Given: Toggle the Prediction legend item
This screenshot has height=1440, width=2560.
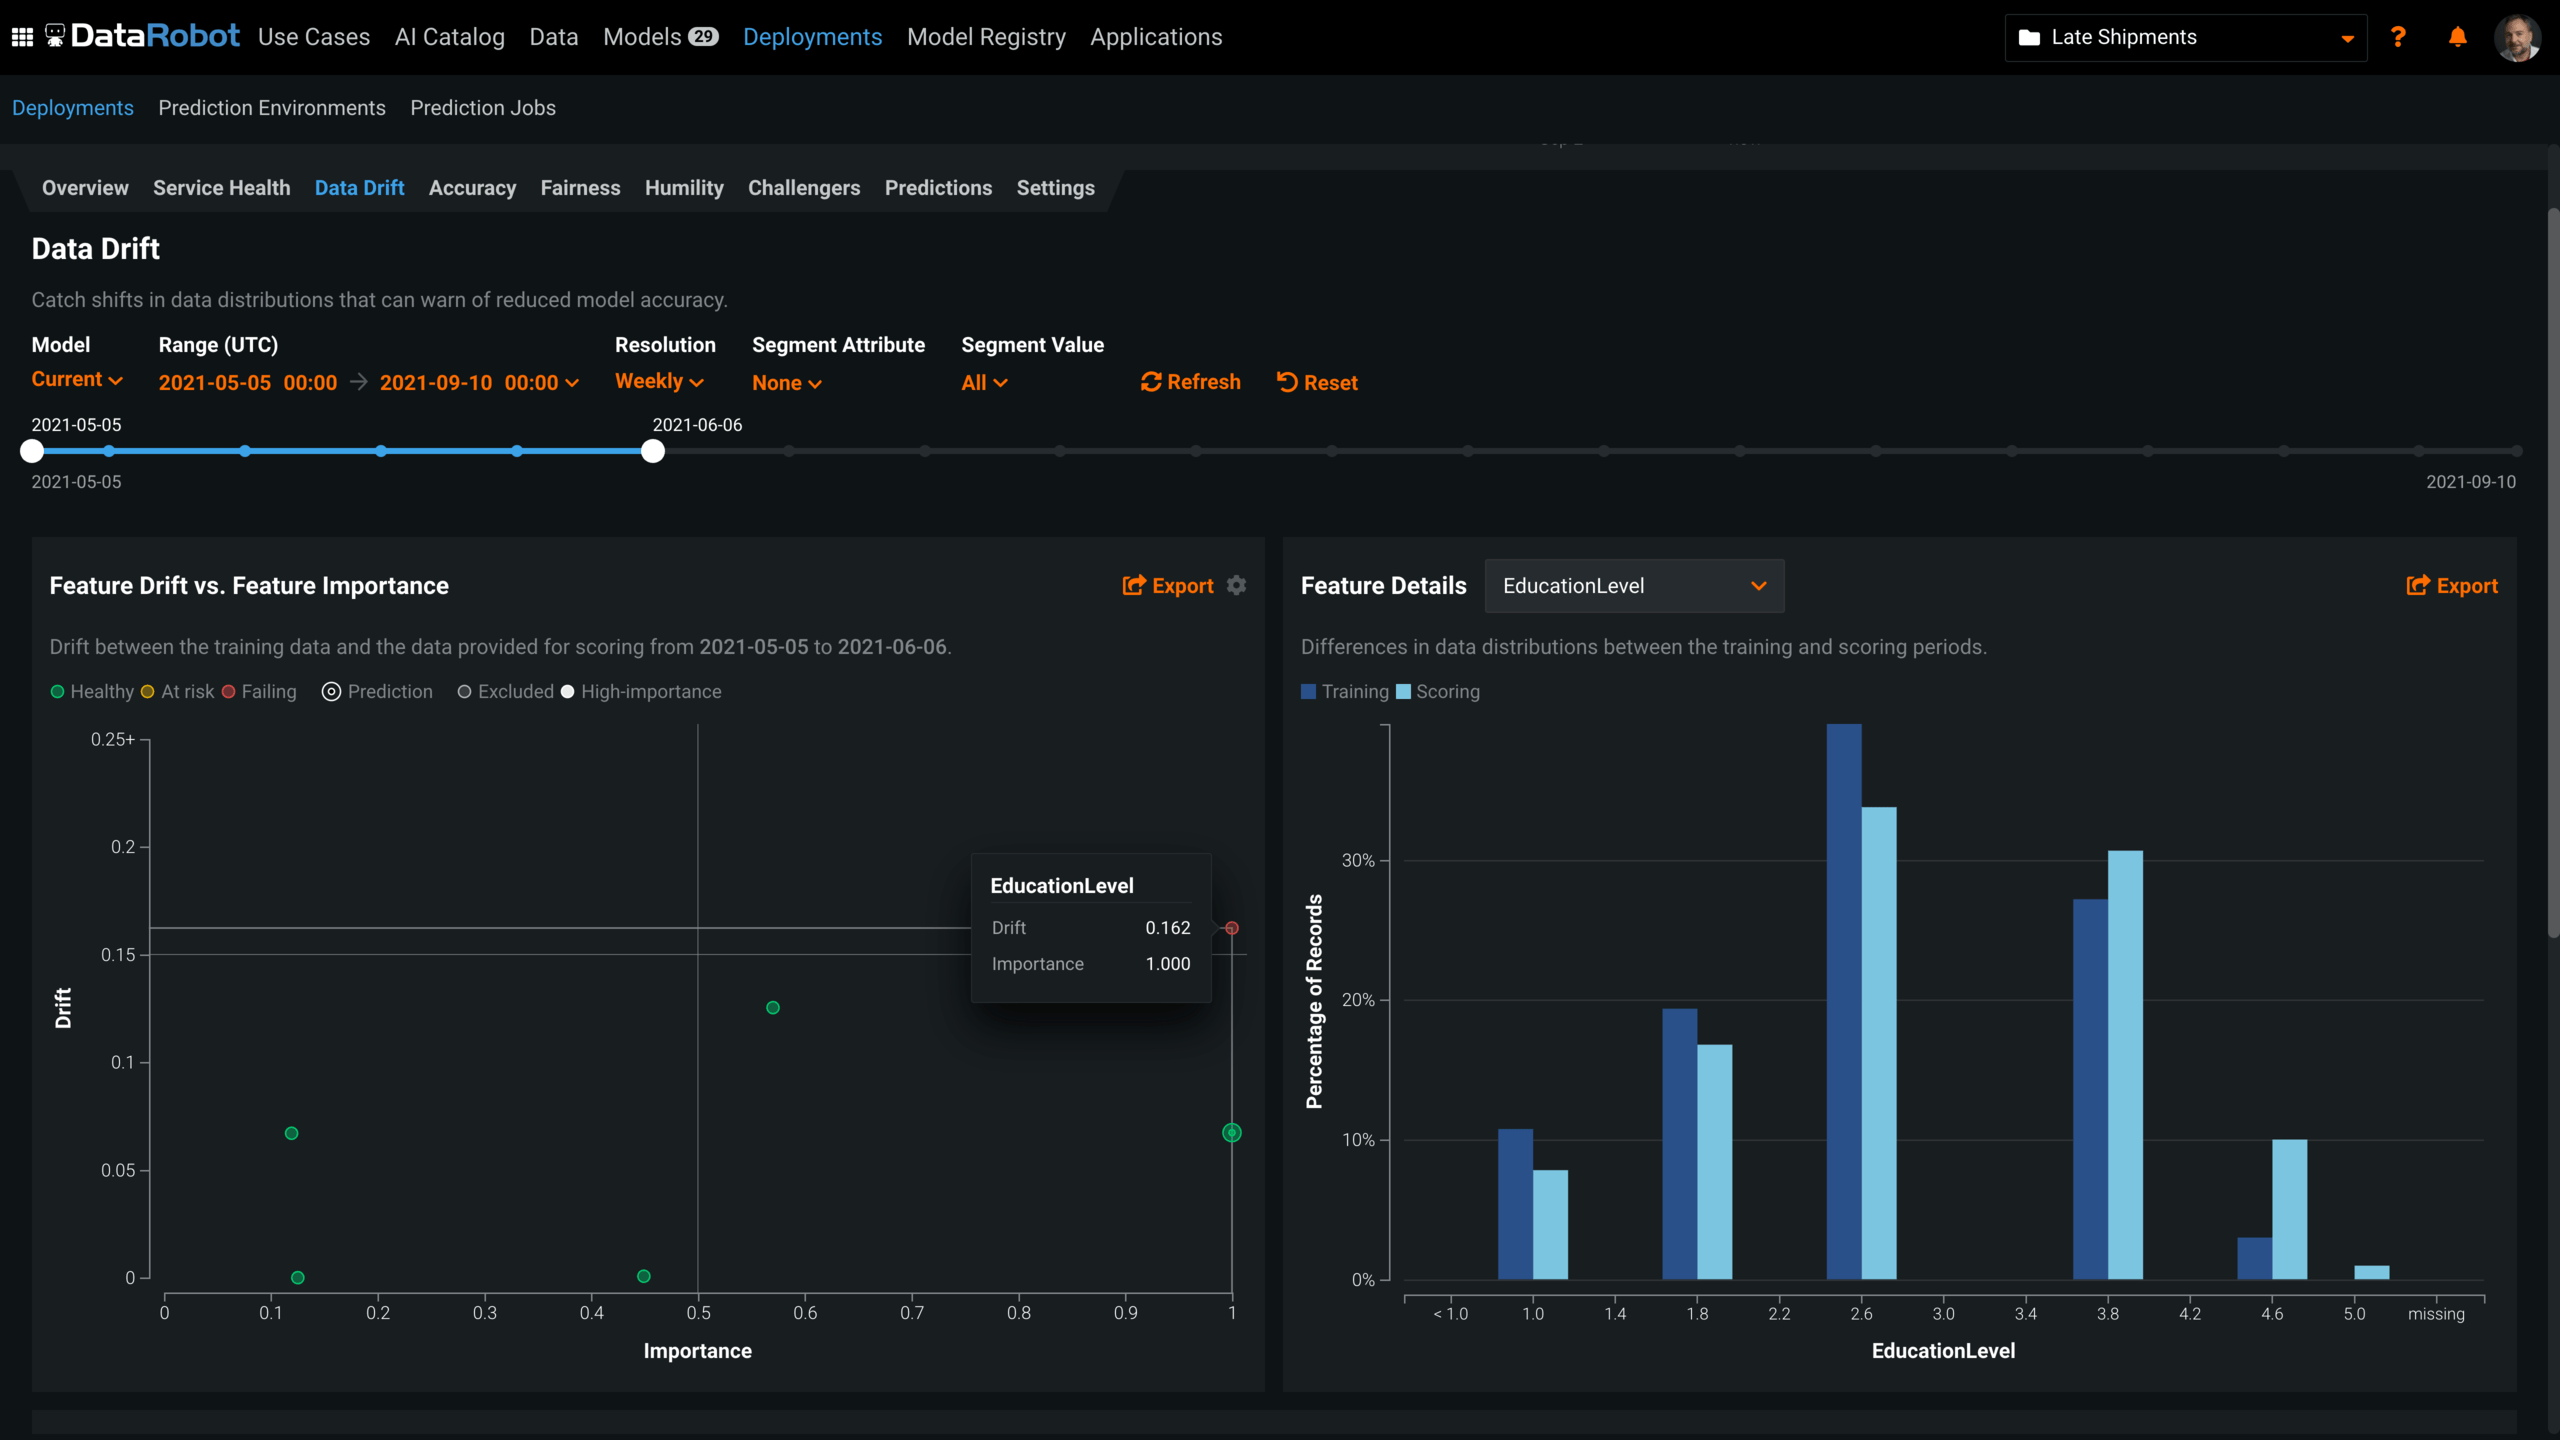Looking at the screenshot, I should click(378, 692).
